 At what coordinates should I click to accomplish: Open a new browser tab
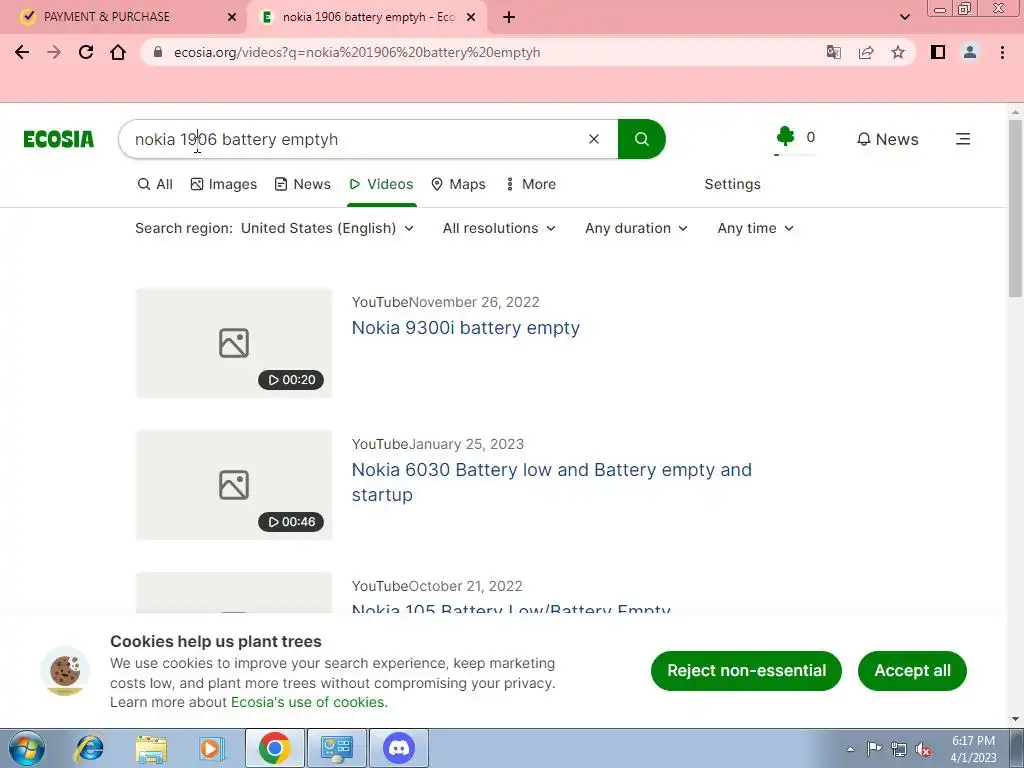[509, 17]
